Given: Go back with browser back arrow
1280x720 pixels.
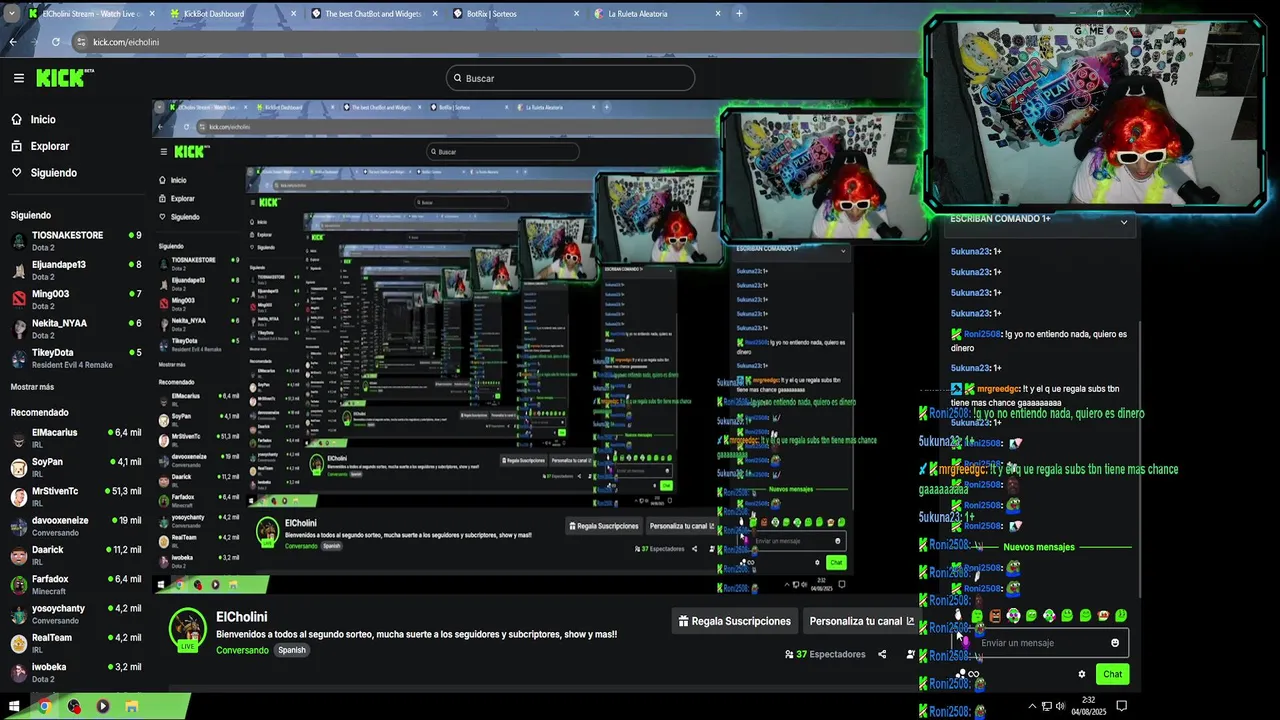Looking at the screenshot, I should point(13,42).
